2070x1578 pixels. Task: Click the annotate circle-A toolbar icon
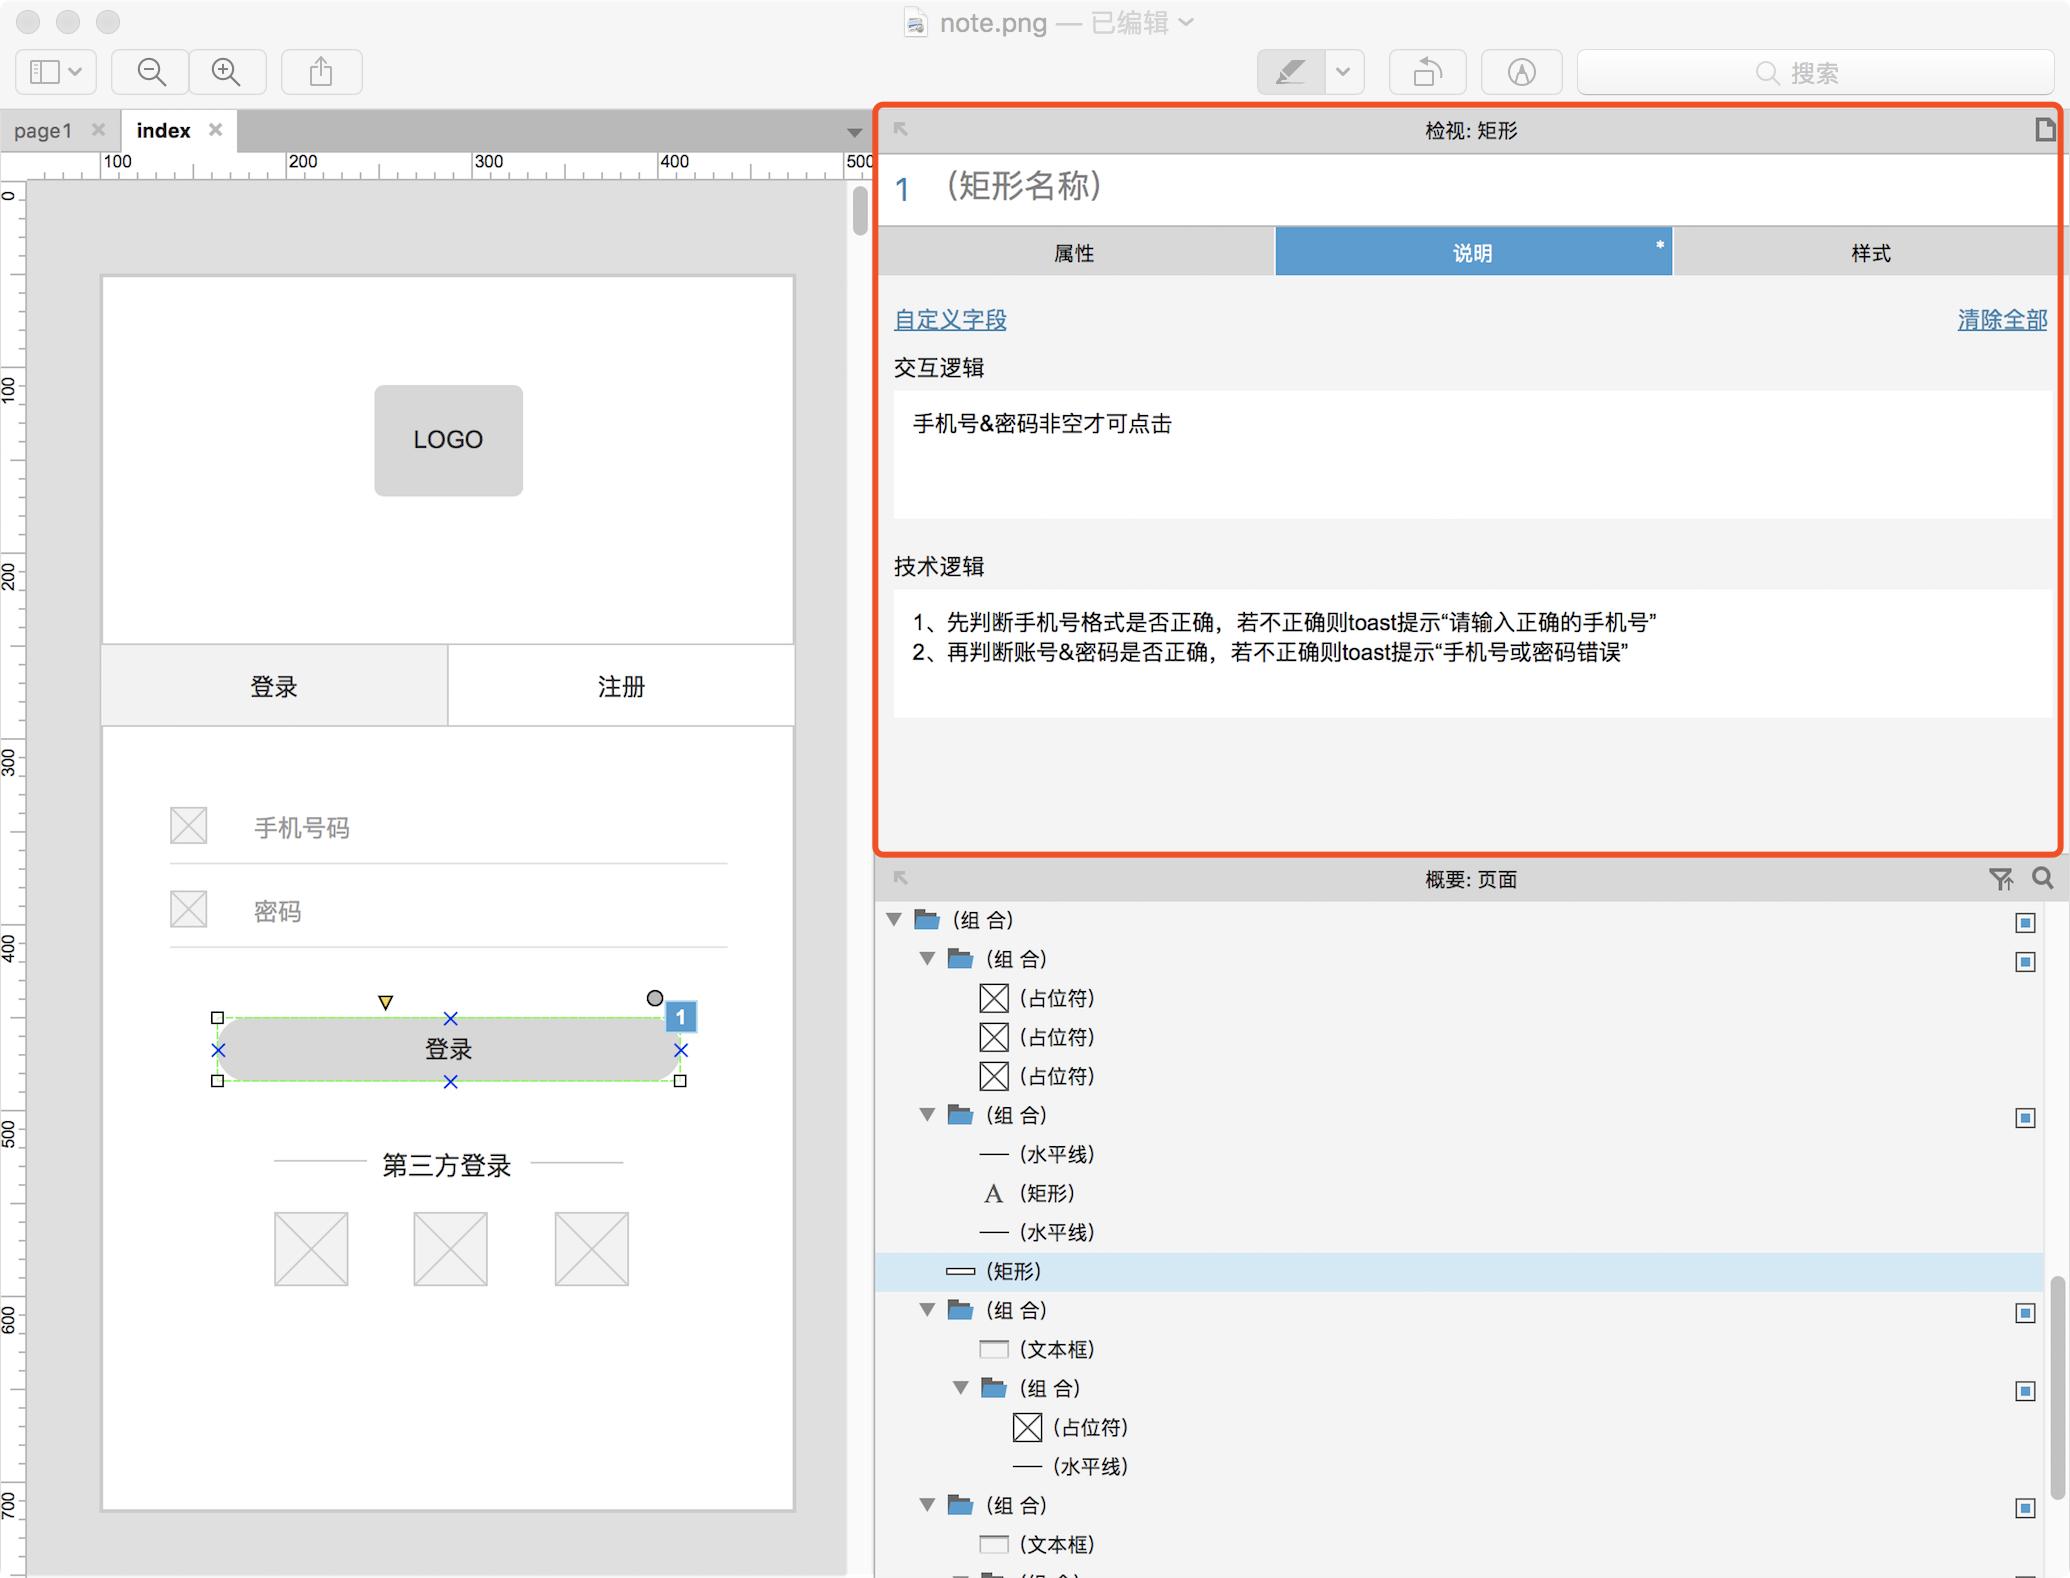pos(1521,72)
